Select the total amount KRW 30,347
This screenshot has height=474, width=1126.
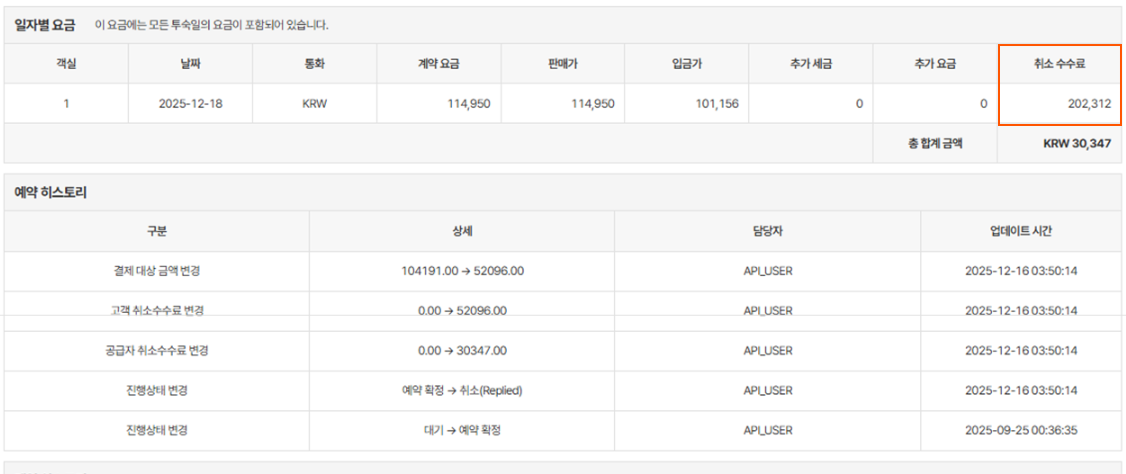[x=1076, y=143]
